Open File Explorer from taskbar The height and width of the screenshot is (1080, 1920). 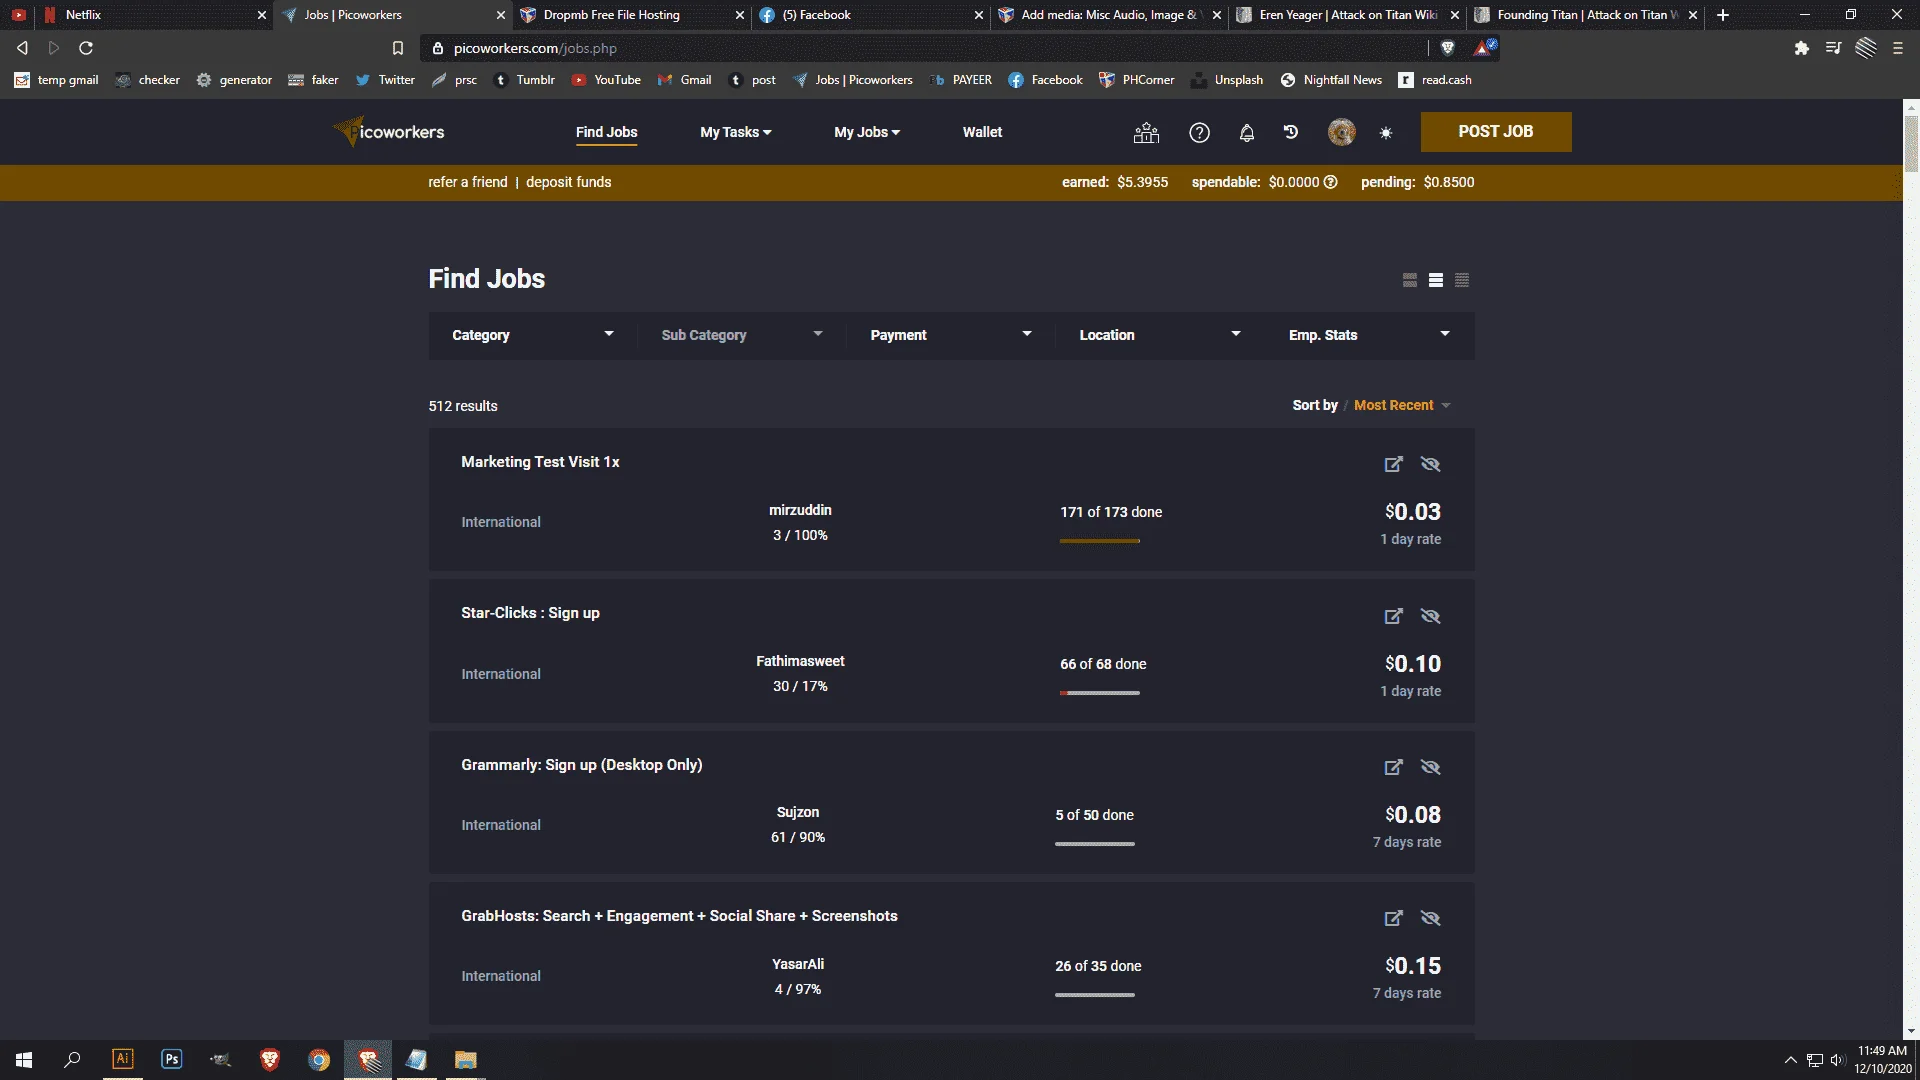click(x=466, y=1060)
